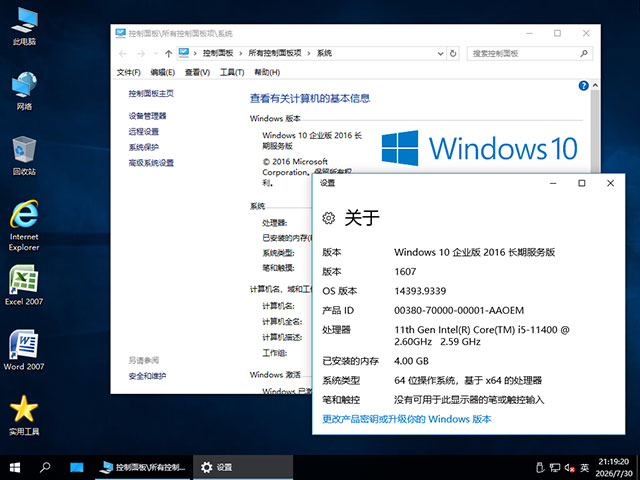The height and width of the screenshot is (480, 640).
Task: Open 设备管理器 link
Action: point(147,116)
